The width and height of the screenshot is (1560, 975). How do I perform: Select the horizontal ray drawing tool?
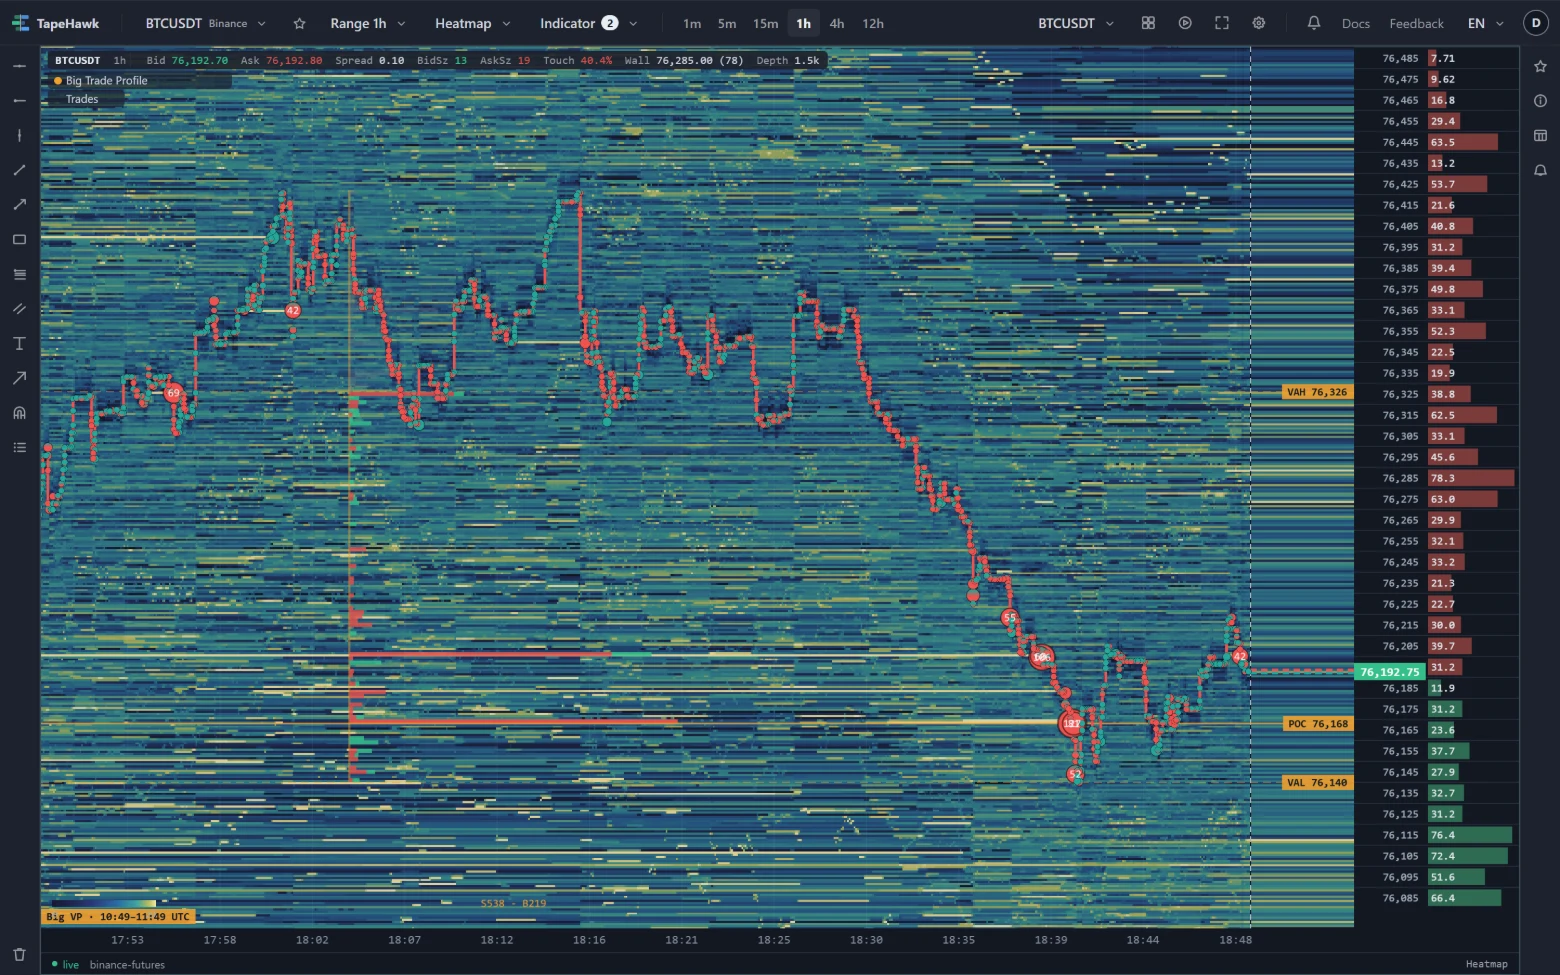19,101
